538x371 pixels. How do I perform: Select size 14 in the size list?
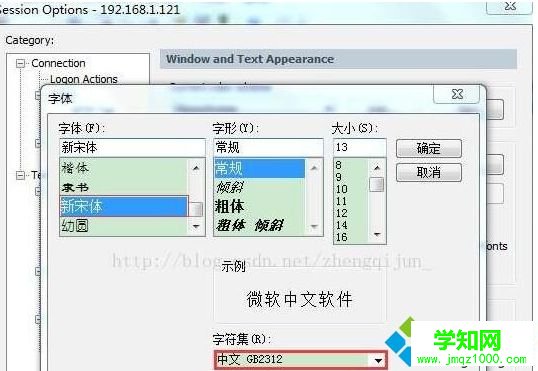pyautogui.click(x=351, y=225)
